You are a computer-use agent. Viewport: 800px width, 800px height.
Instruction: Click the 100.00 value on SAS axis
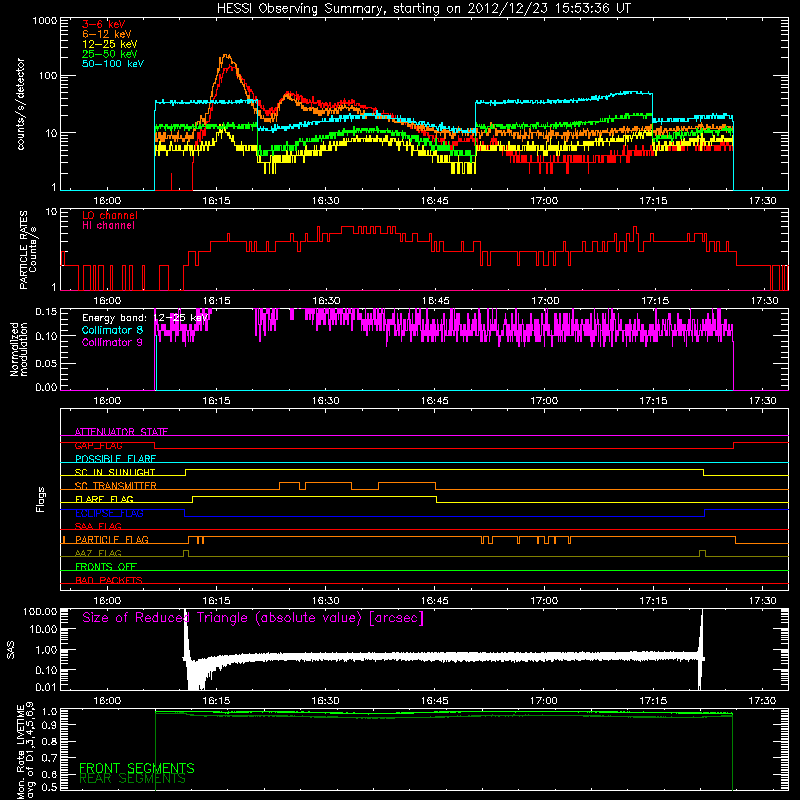coord(40,611)
